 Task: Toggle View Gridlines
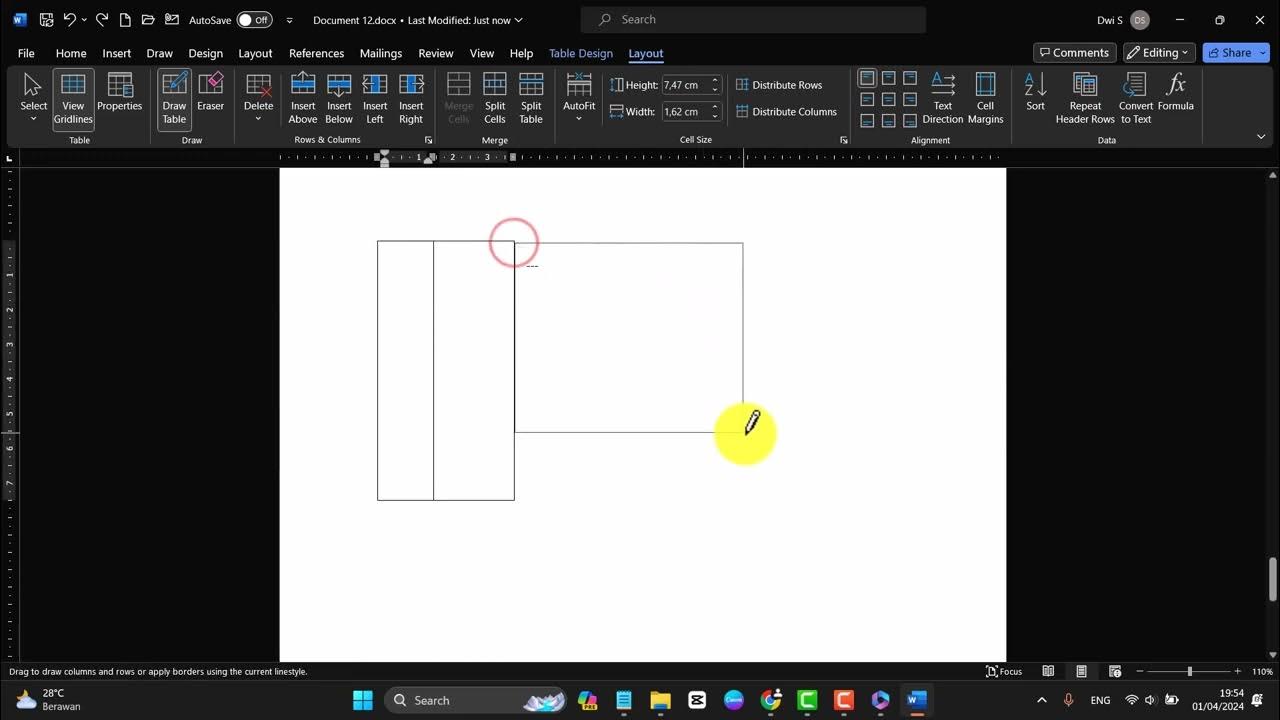[x=73, y=97]
